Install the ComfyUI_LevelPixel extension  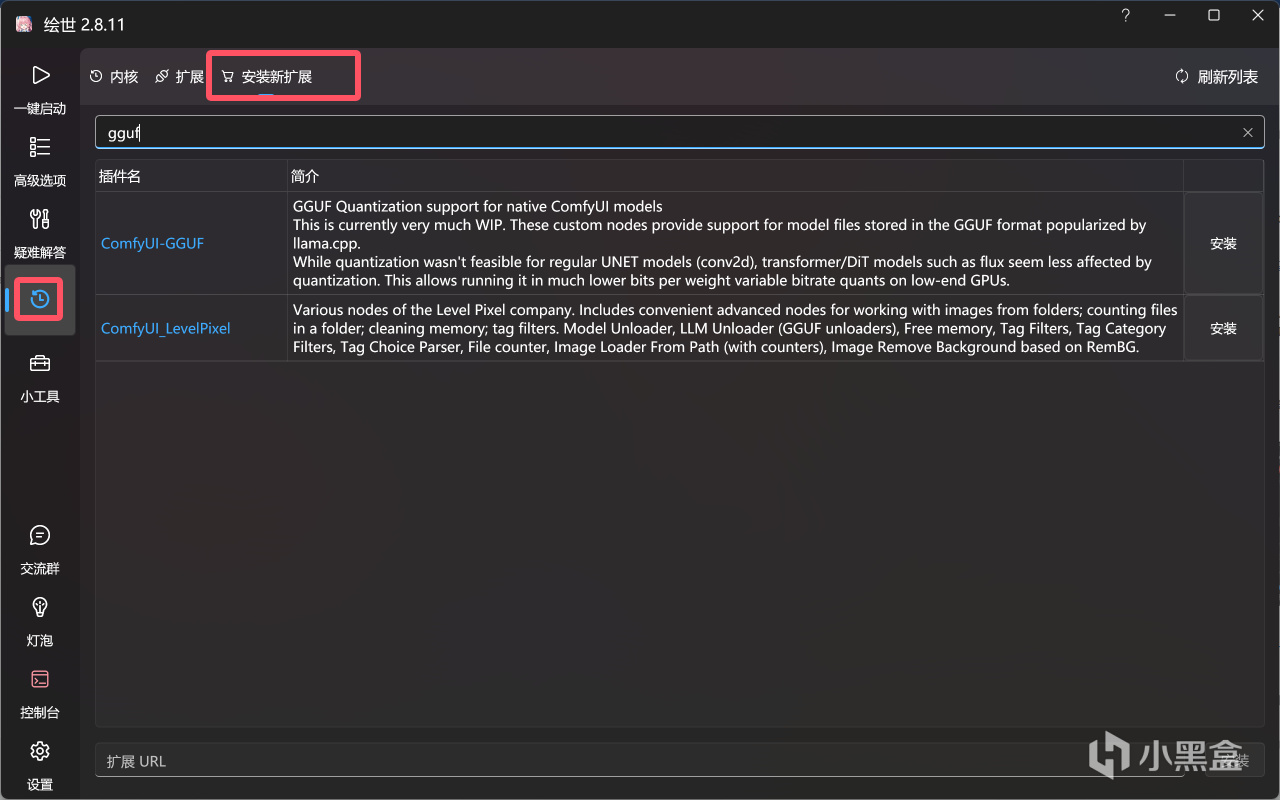1223,328
